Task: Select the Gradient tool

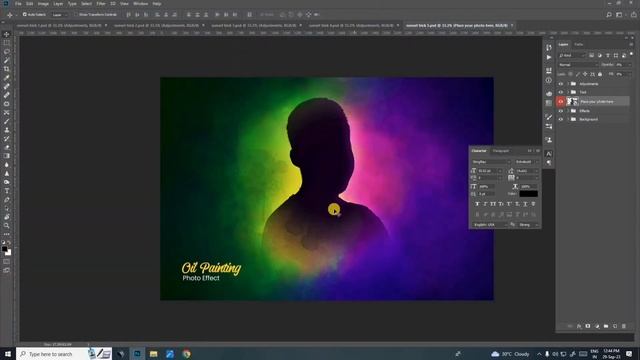Action: [7, 156]
